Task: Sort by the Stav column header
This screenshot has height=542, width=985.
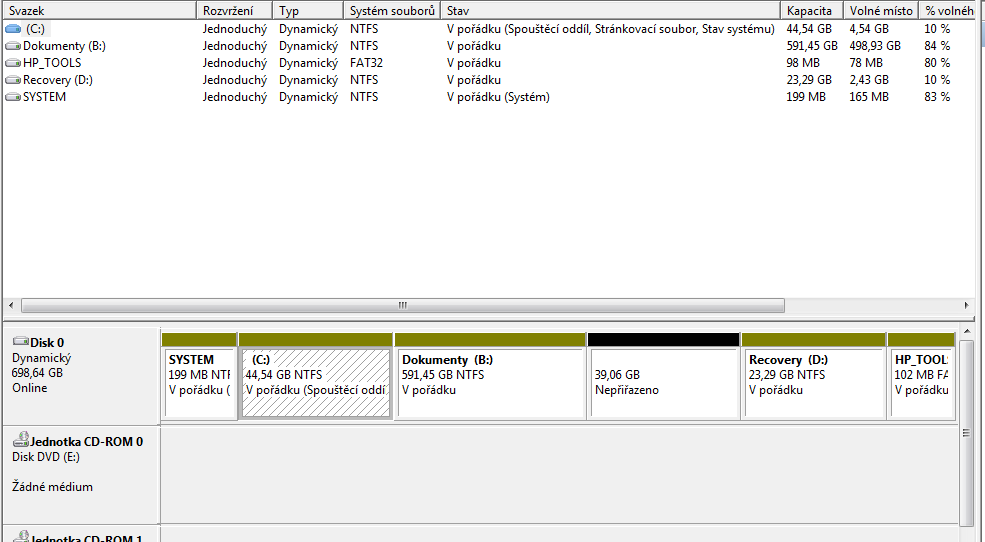Action: pos(610,11)
